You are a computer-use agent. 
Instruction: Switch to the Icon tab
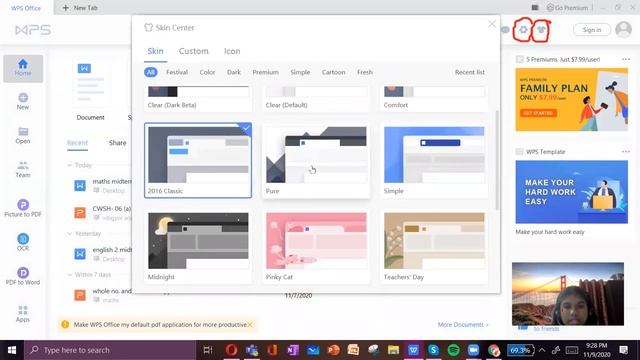[x=232, y=51]
